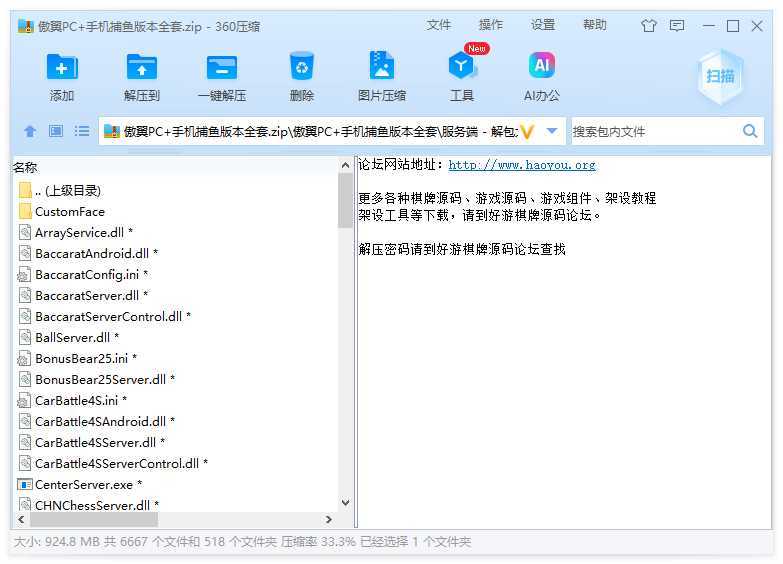The height and width of the screenshot is (564, 783).
Task: Open the skin (shirt) icon in title bar
Action: click(x=650, y=26)
